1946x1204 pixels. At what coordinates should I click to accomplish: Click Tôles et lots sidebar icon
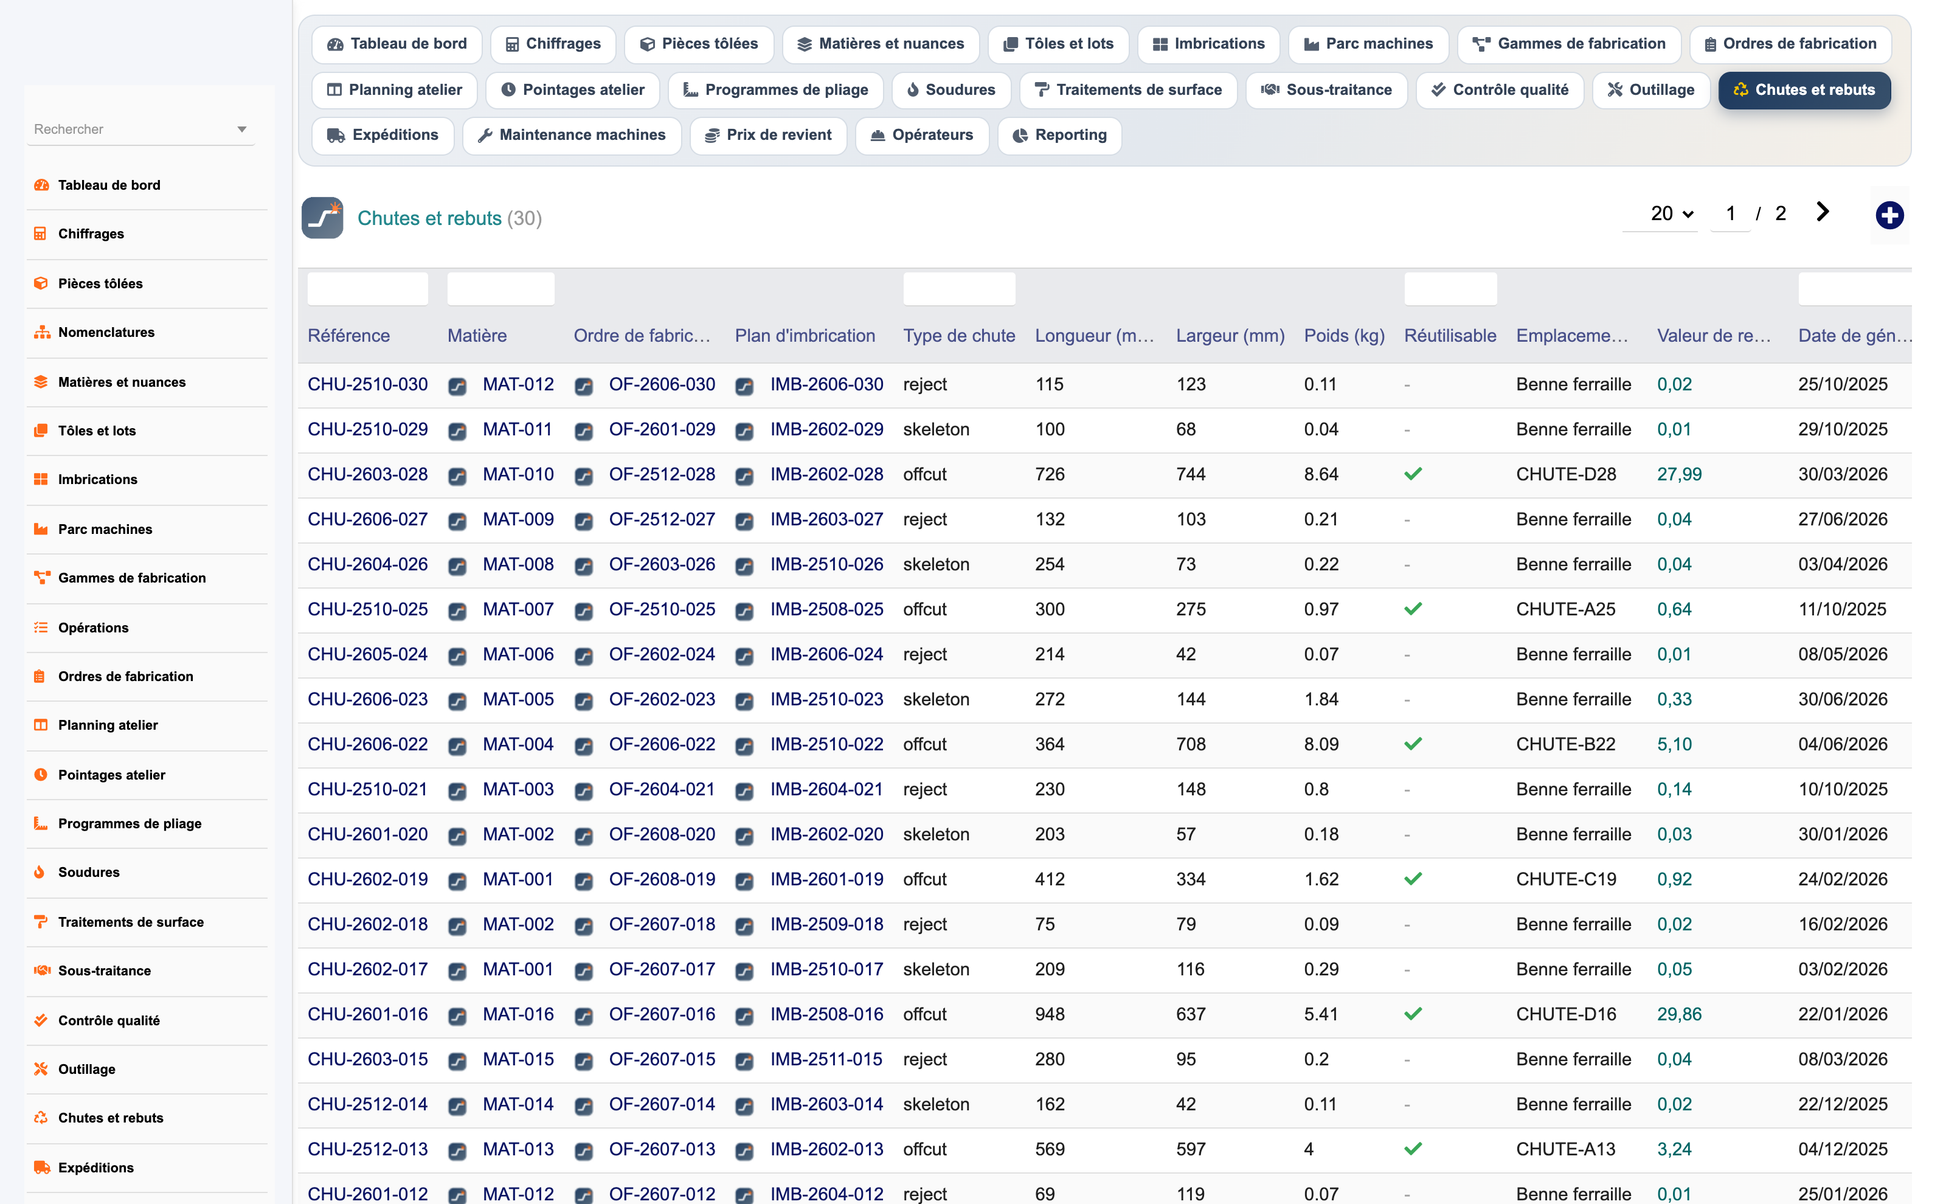pos(41,431)
